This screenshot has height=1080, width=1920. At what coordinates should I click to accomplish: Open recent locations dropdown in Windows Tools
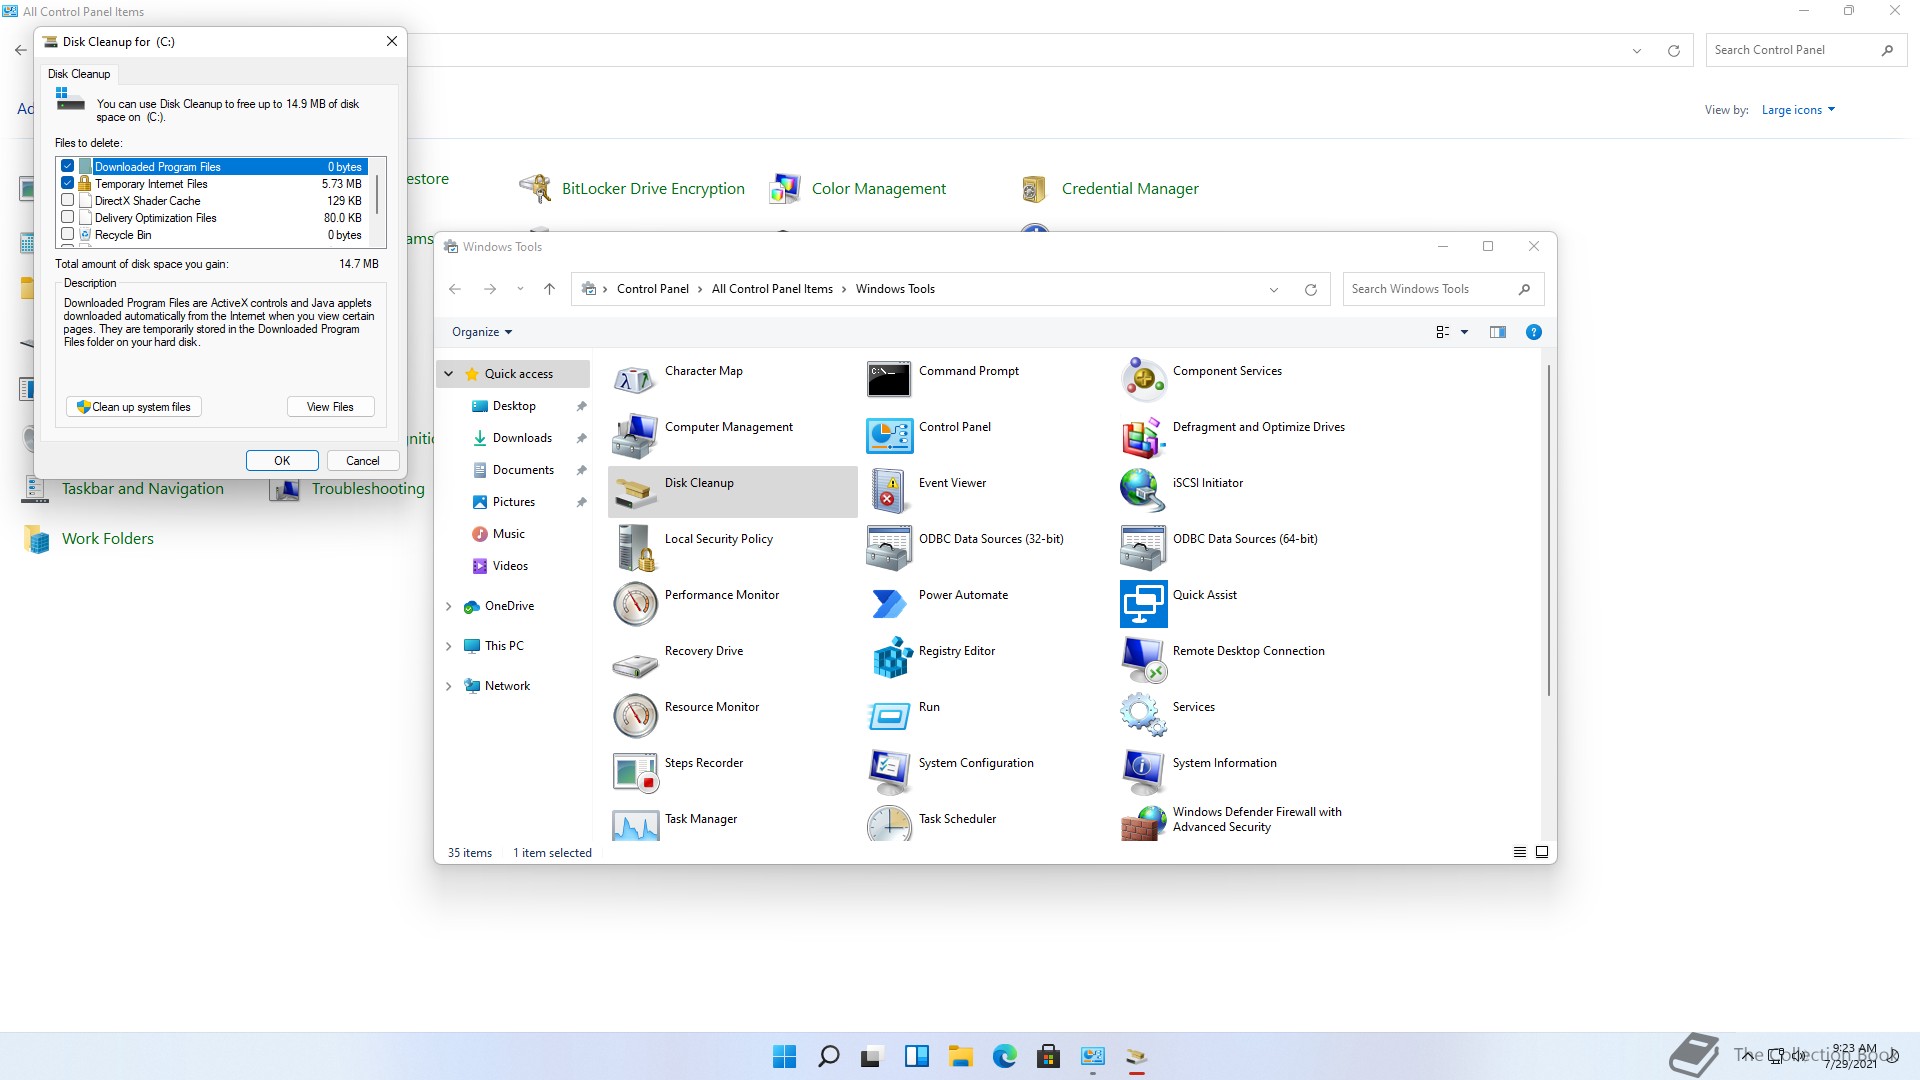(520, 289)
